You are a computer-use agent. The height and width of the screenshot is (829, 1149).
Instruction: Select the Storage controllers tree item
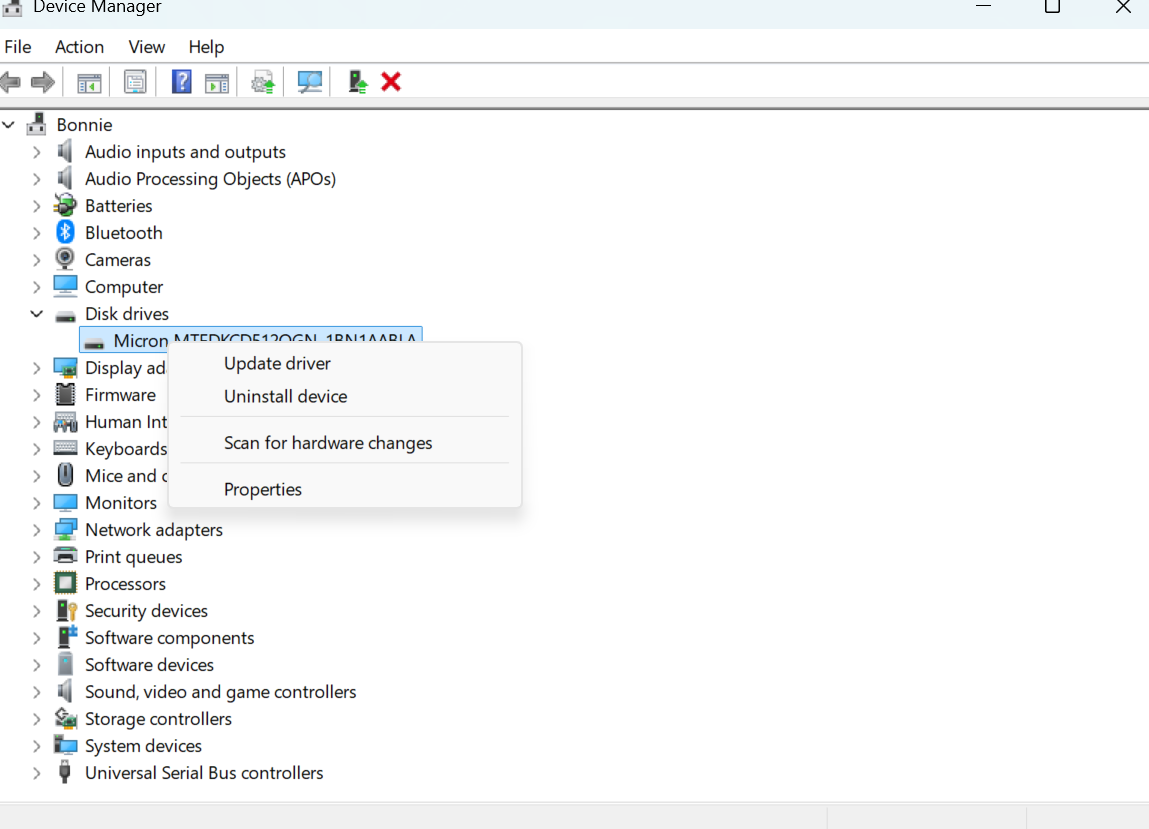coord(158,719)
